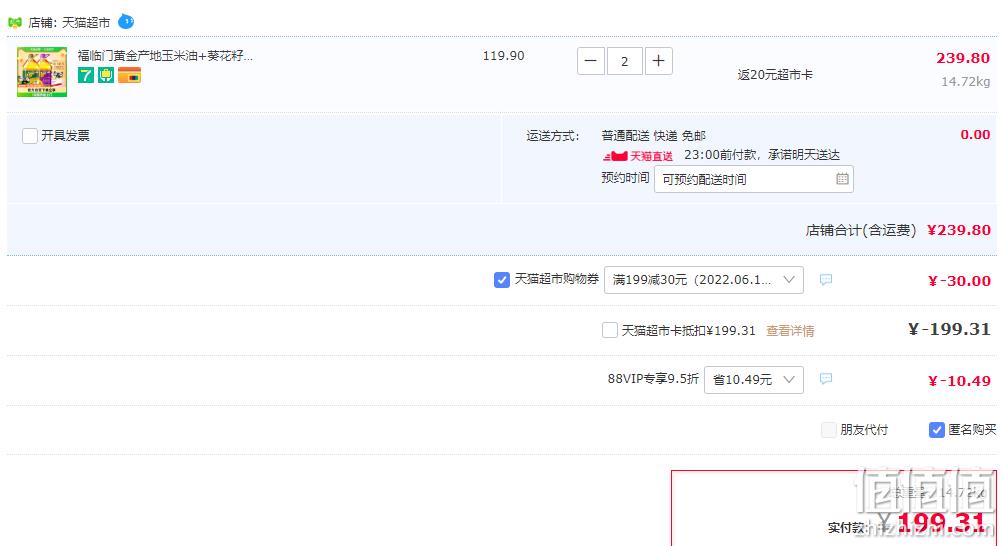Click the store total ¥239.80

tap(959, 230)
